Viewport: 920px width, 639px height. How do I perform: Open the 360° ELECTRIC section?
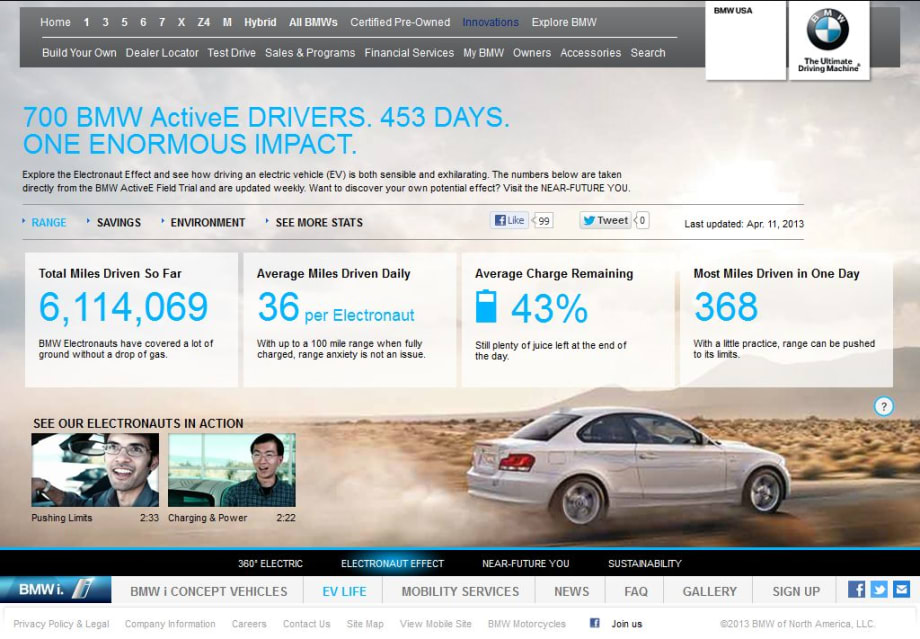(270, 563)
